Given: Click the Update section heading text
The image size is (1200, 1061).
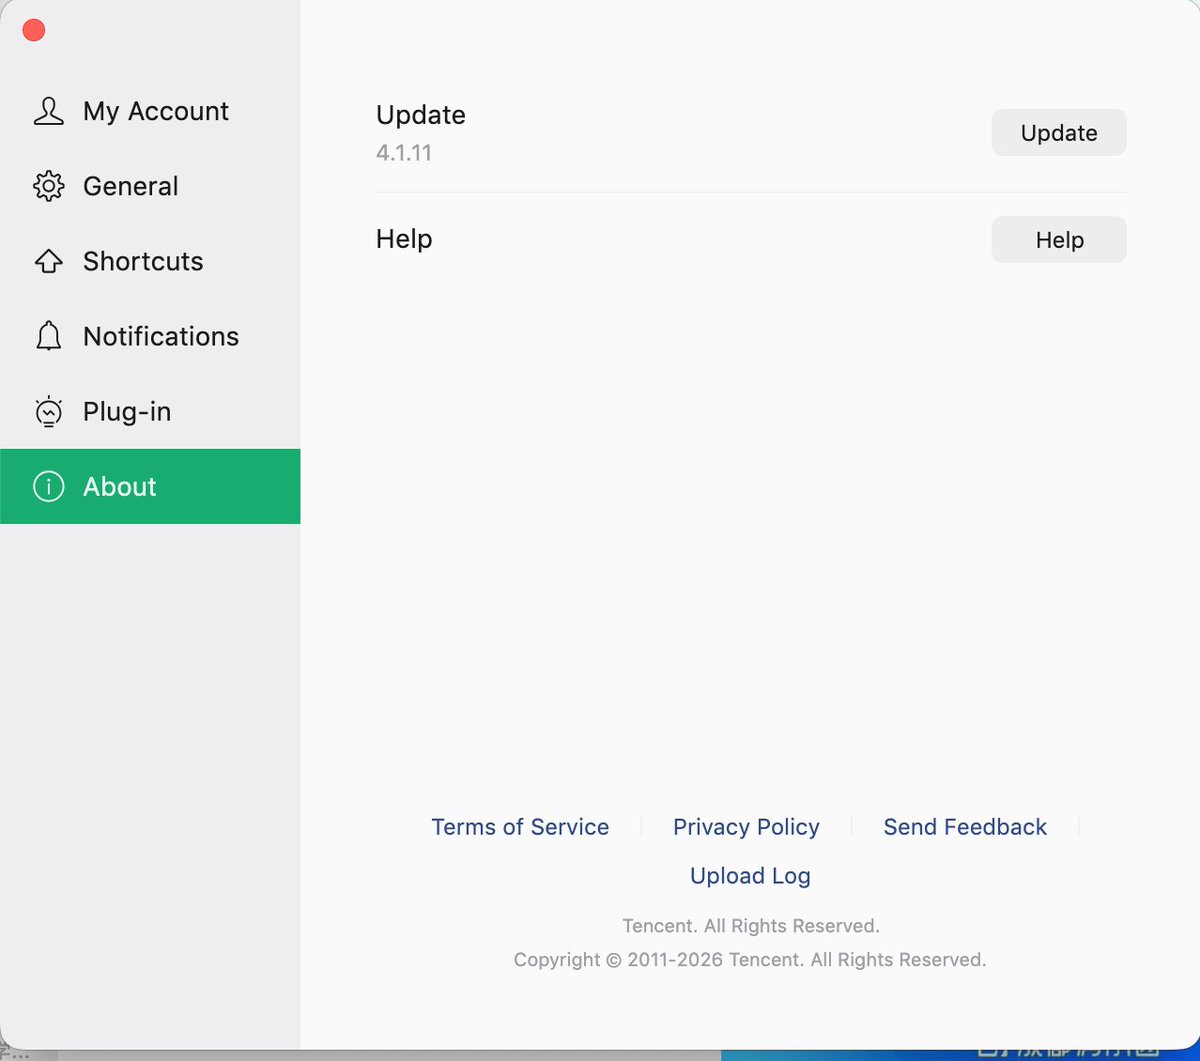Looking at the screenshot, I should [421, 115].
